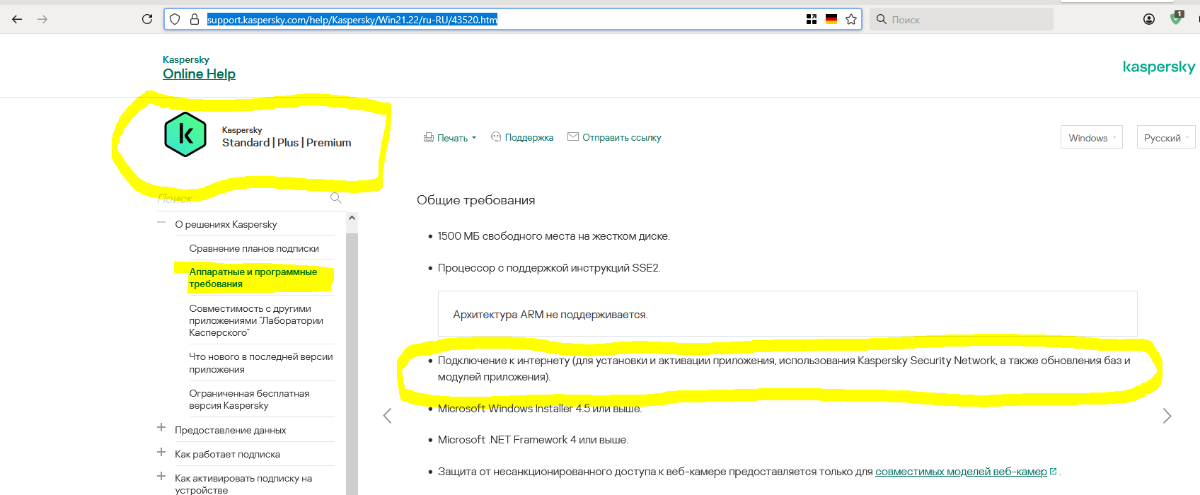
Task: Bookmark this page with the star
Action: pos(851,18)
